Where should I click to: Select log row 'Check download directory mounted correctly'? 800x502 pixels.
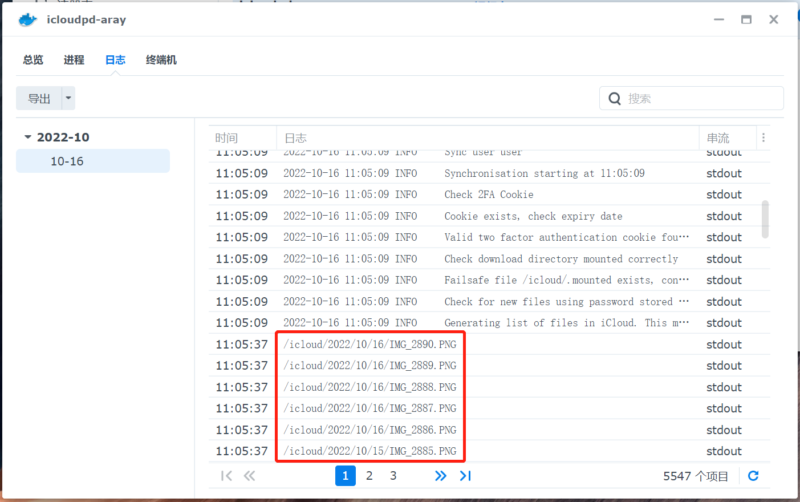click(x=489, y=259)
